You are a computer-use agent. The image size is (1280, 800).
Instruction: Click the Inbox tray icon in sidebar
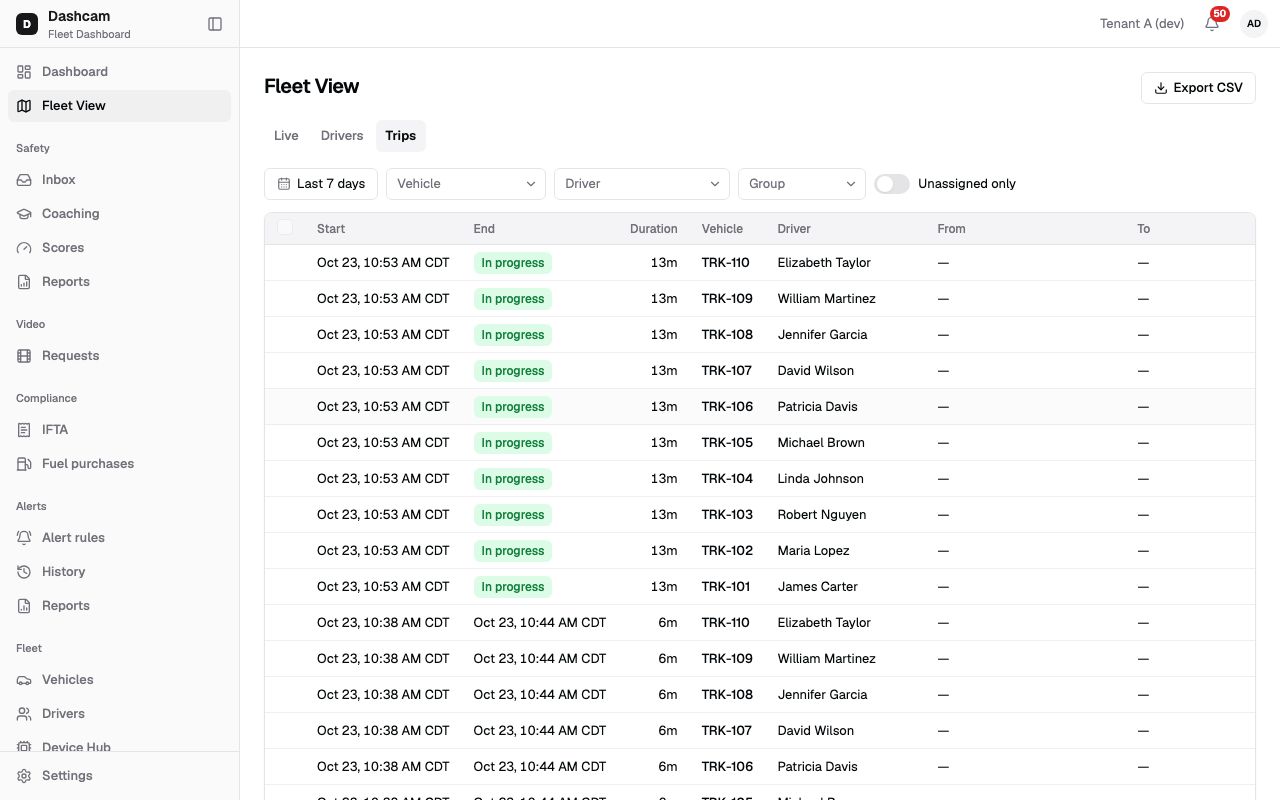pos(24,180)
